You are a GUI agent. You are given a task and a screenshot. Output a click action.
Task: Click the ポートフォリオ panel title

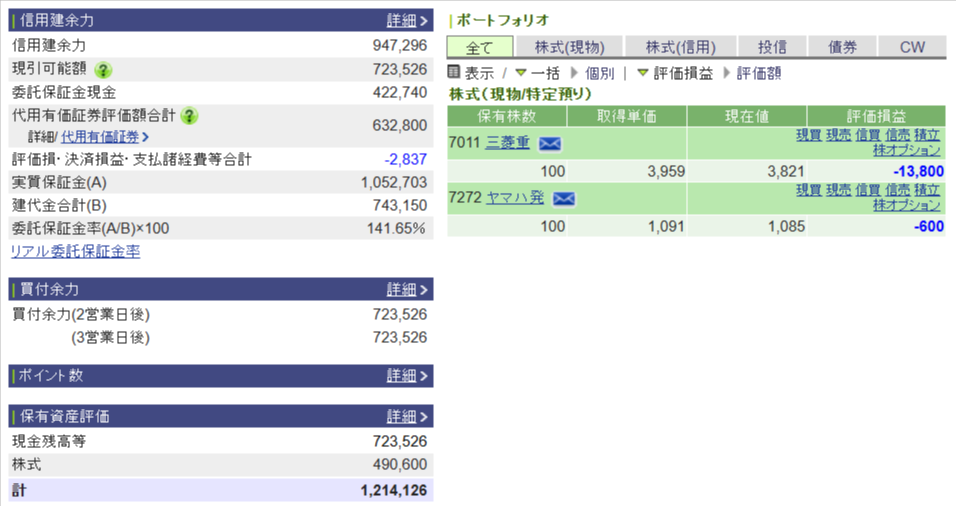502,20
